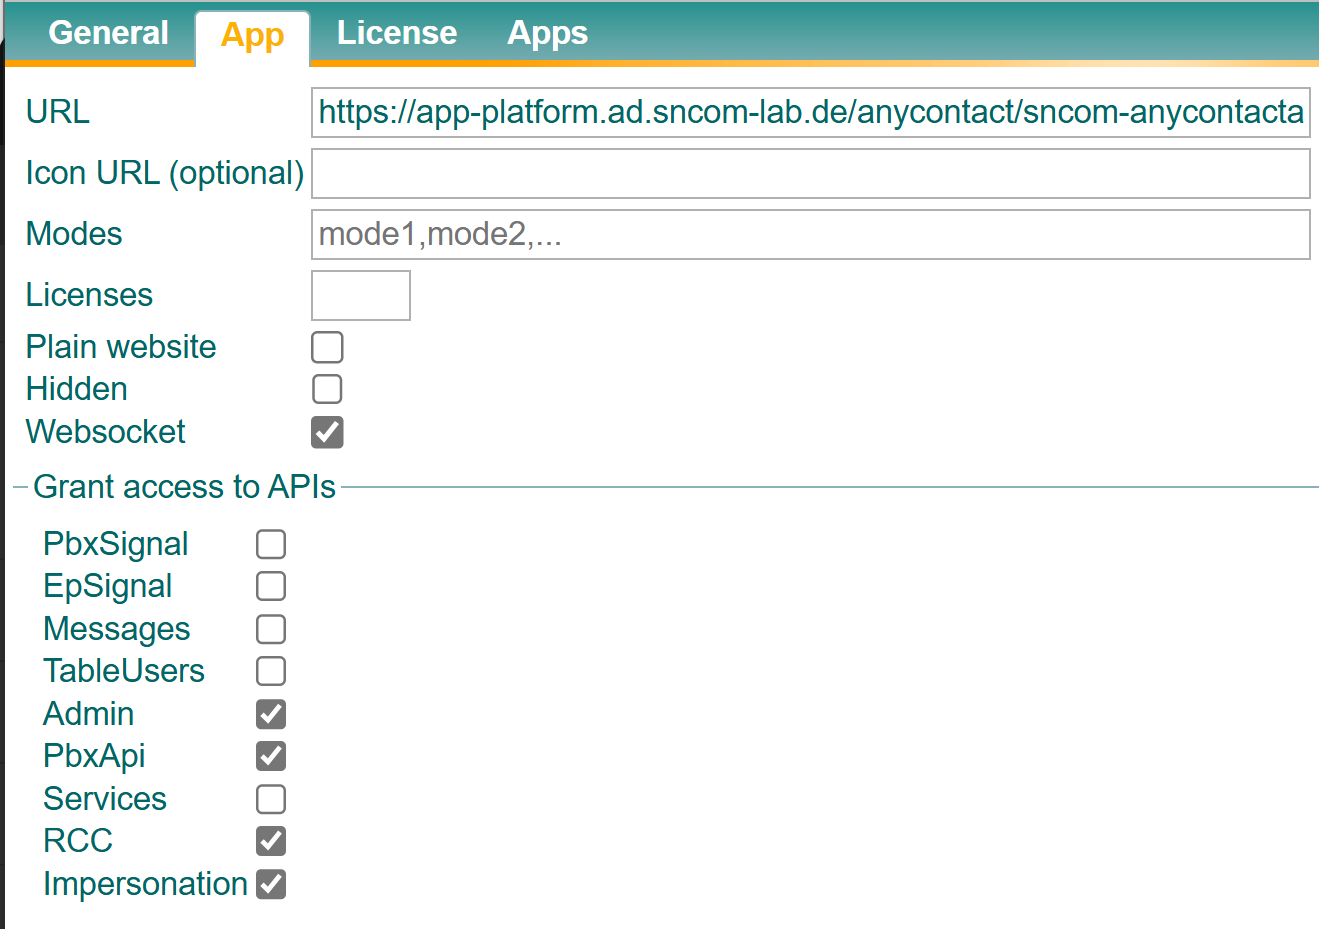Click the Licenses input box
The image size is (1319, 929).
click(360, 296)
